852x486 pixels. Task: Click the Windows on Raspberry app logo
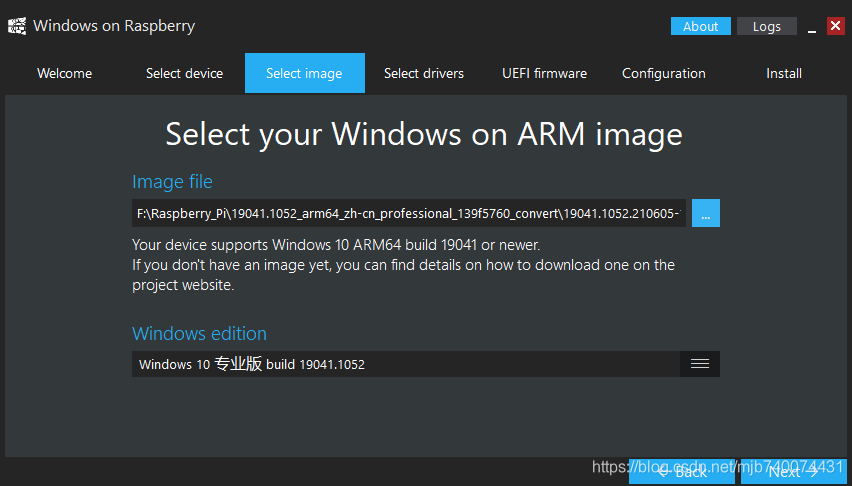[x=16, y=27]
